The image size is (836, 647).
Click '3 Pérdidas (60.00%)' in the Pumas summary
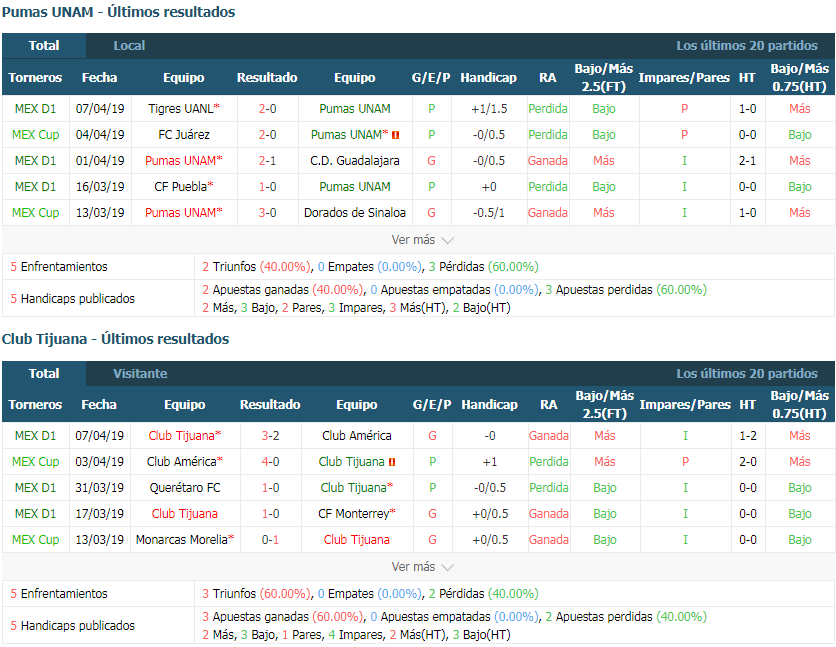click(x=484, y=267)
